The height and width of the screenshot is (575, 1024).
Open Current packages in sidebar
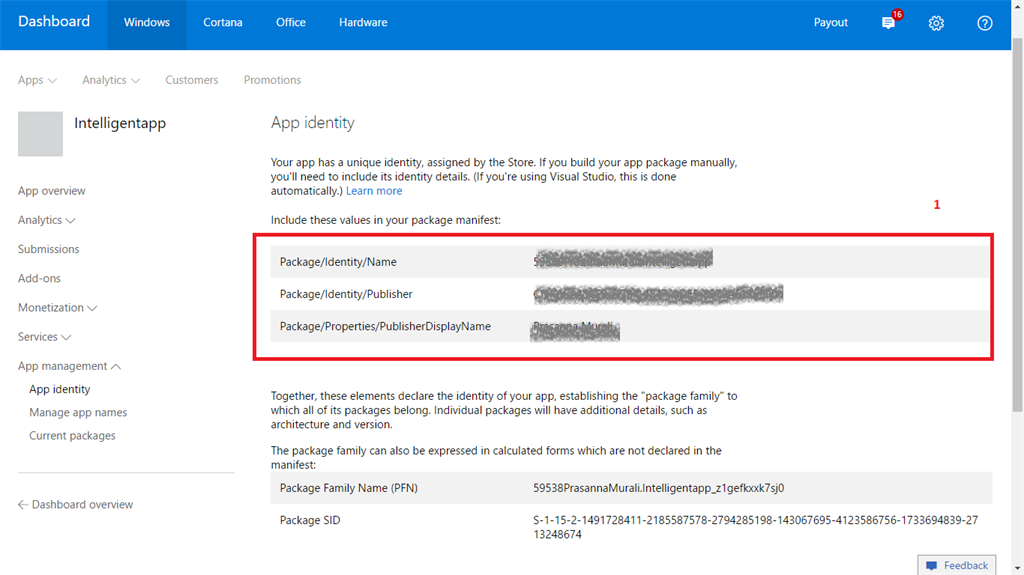72,436
